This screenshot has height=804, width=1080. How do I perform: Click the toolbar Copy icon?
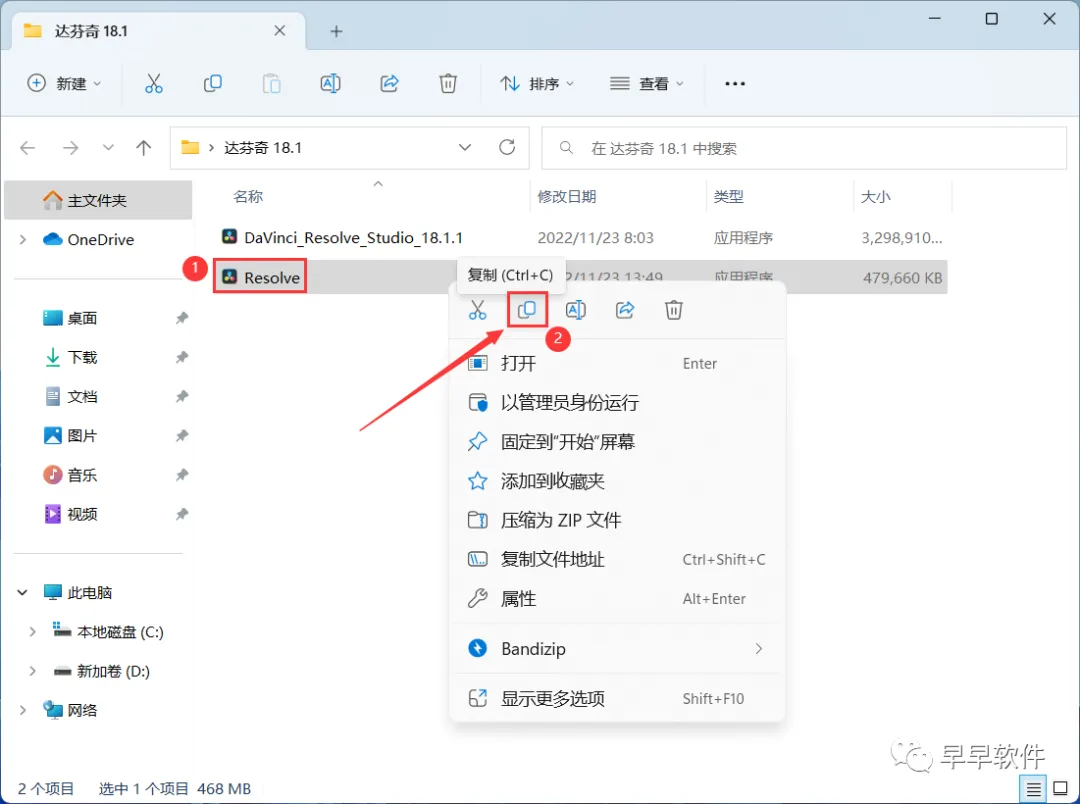[x=213, y=83]
